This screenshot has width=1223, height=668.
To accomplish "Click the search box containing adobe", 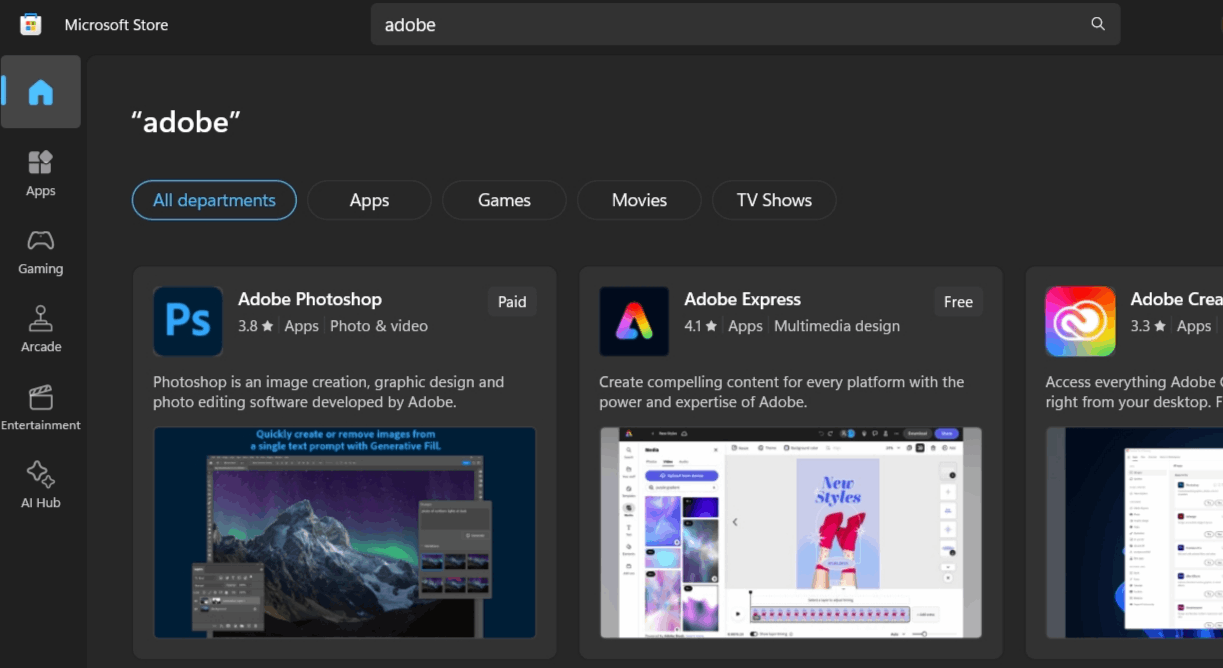I will pos(745,24).
